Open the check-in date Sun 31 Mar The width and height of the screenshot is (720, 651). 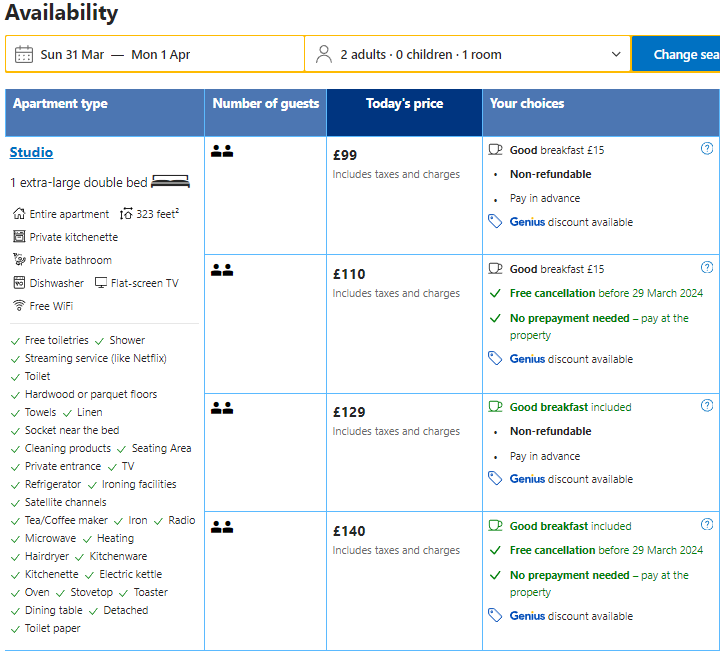pyautogui.click(x=72, y=54)
